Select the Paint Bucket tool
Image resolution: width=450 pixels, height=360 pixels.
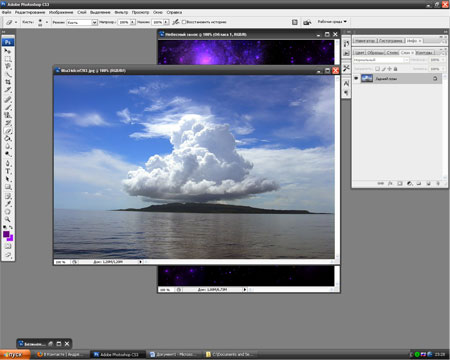pos(8,139)
